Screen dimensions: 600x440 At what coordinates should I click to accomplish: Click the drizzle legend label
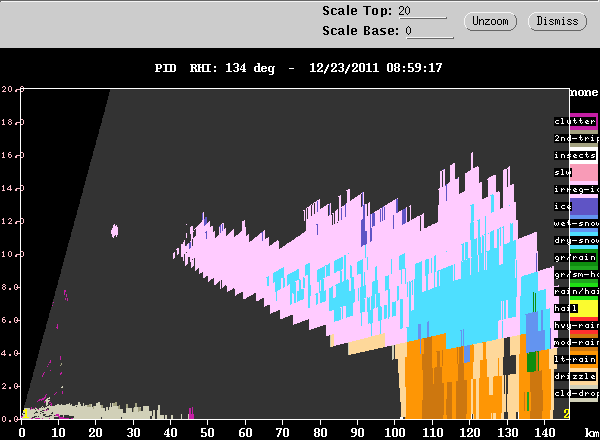coord(575,376)
